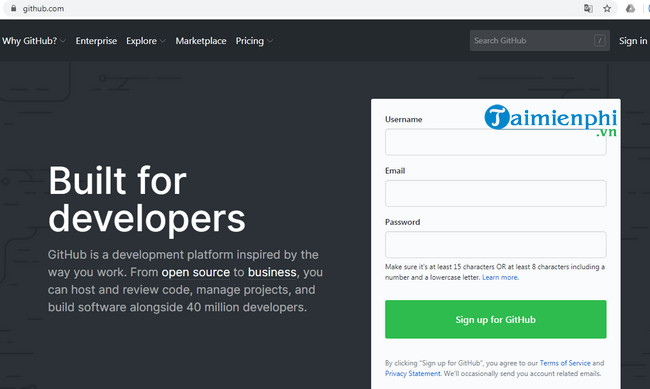Click the Email label text
The width and height of the screenshot is (650, 389).
coord(395,171)
